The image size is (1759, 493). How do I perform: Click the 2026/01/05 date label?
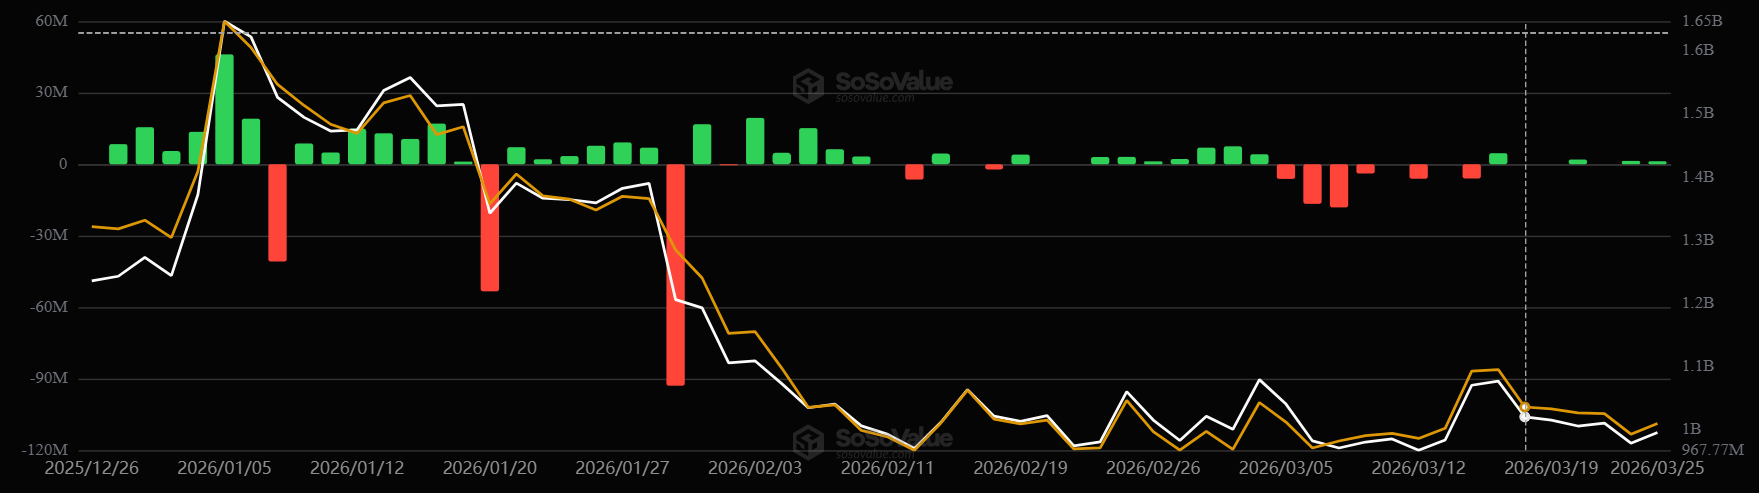(224, 468)
